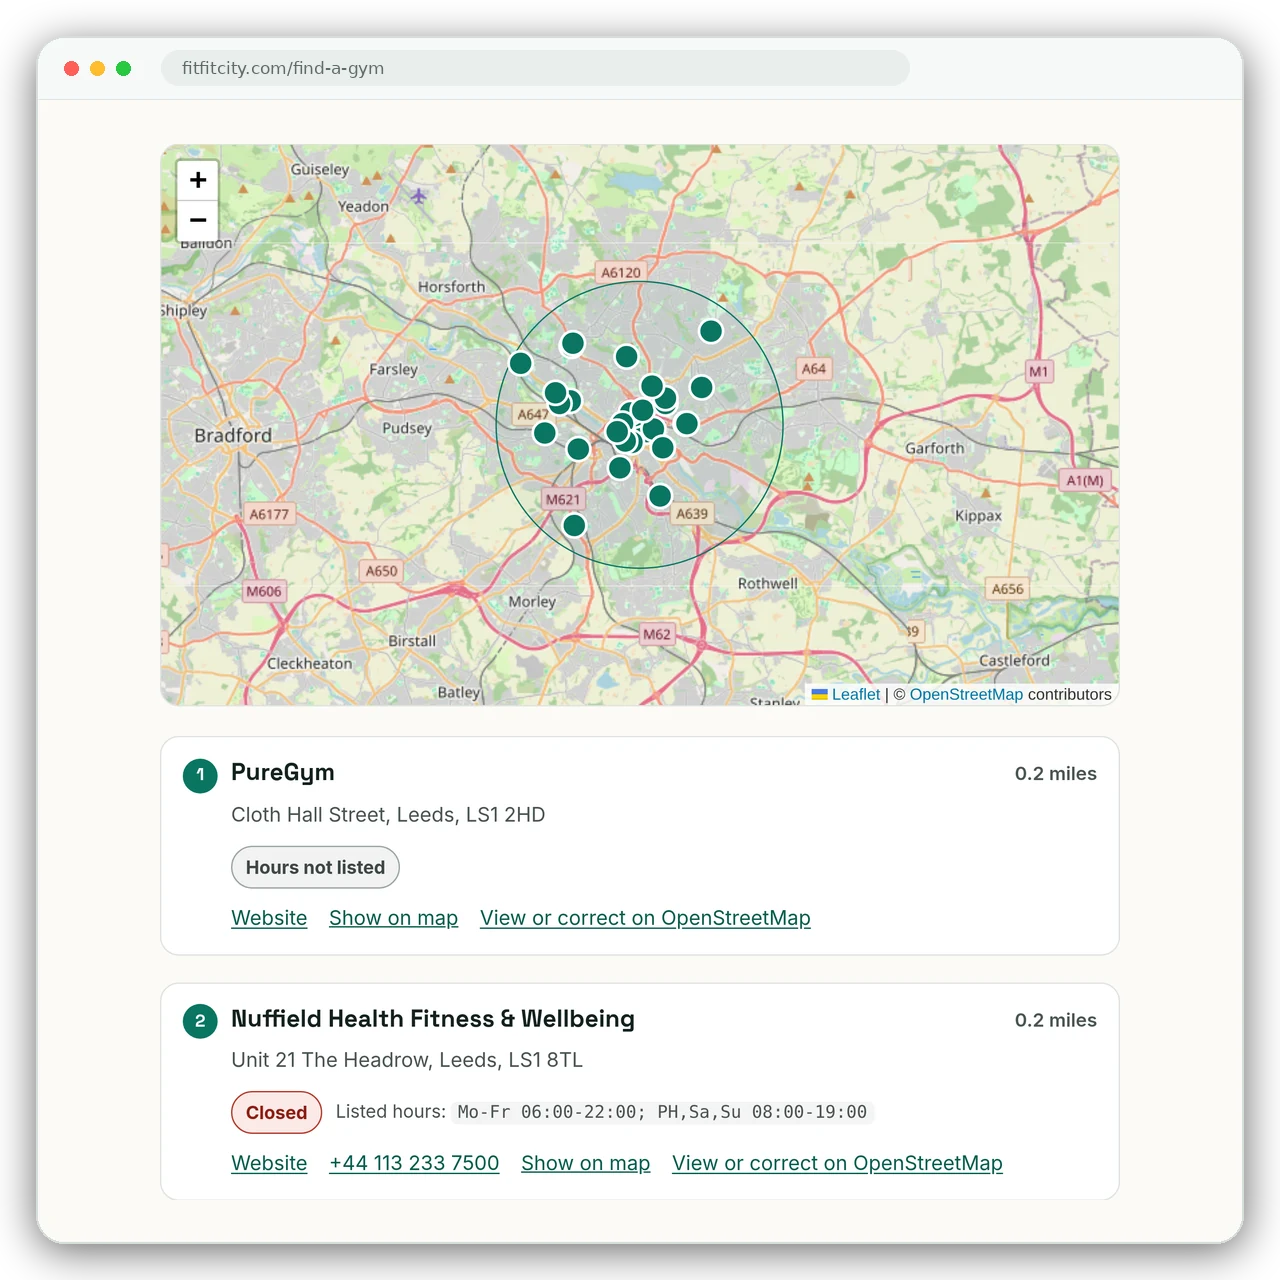Click the "Castleford" label on the map
Screen dimensions: 1280x1280
pyautogui.click(x=1014, y=660)
